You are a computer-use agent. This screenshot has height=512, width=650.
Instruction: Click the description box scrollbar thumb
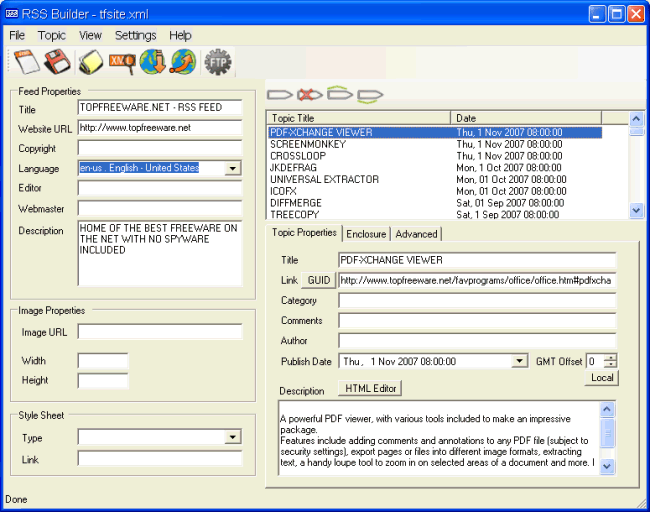click(607, 433)
